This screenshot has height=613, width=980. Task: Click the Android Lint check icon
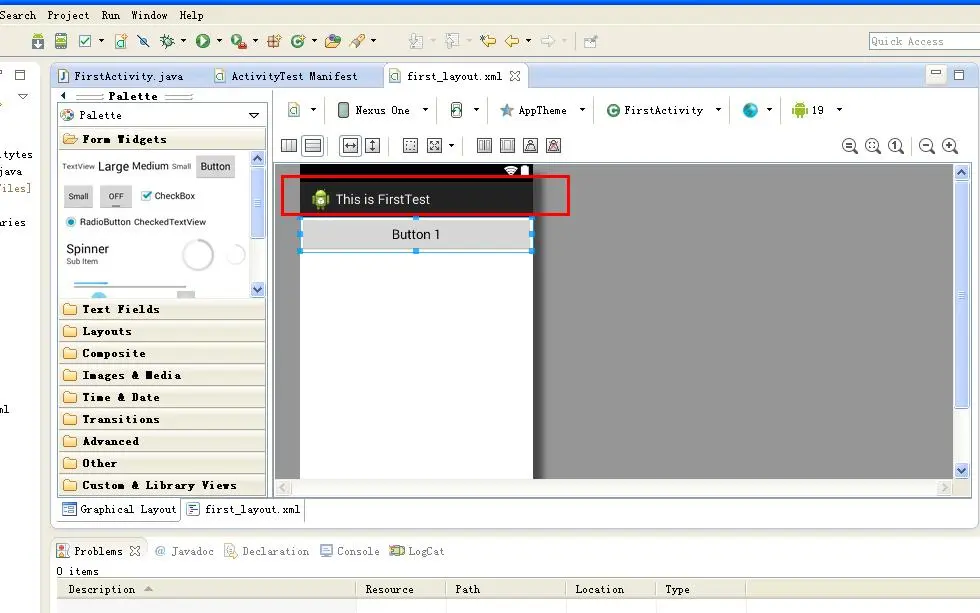(x=85, y=41)
